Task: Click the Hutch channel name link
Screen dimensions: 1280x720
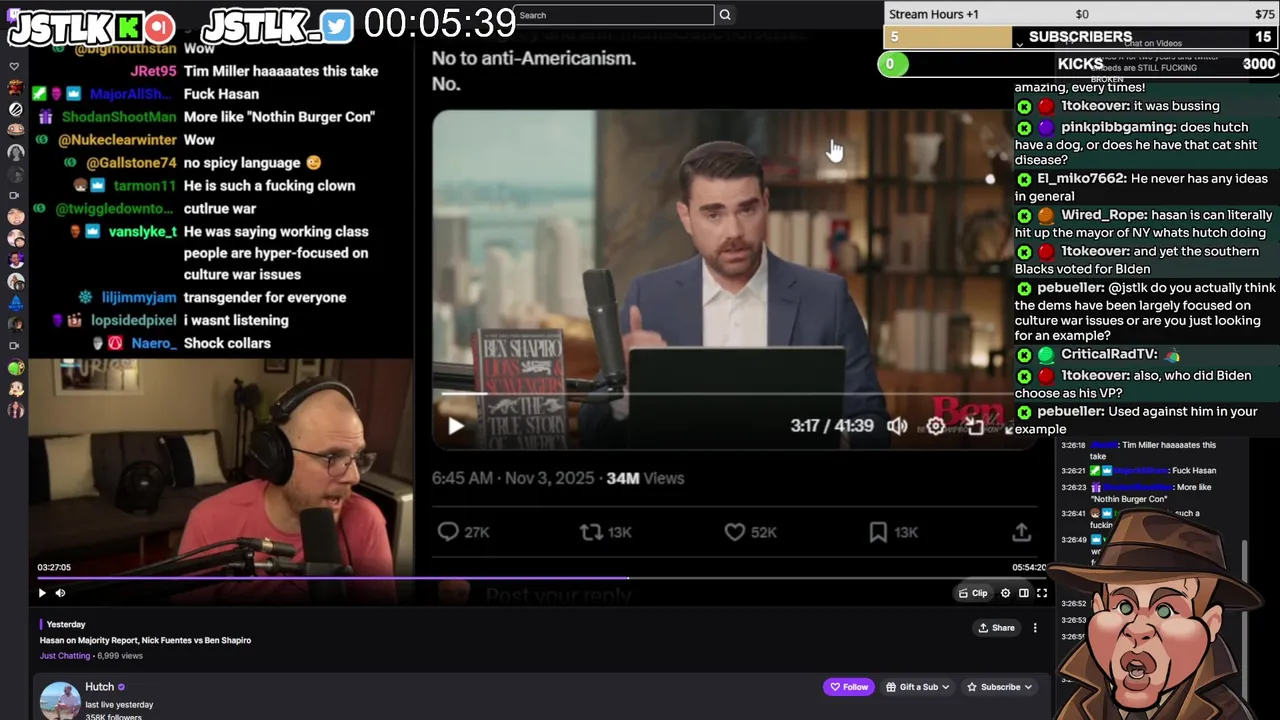Action: tap(100, 687)
